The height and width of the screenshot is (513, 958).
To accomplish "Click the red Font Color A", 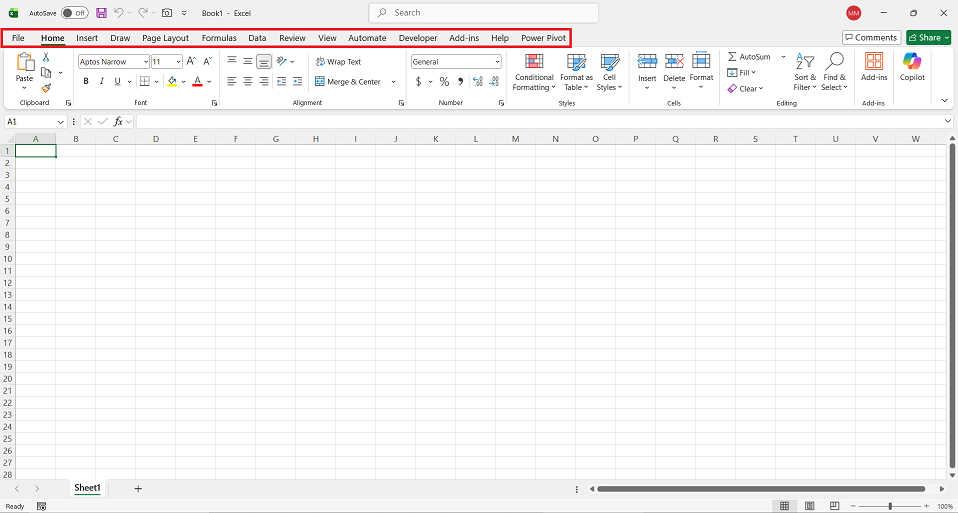I will click(197, 81).
